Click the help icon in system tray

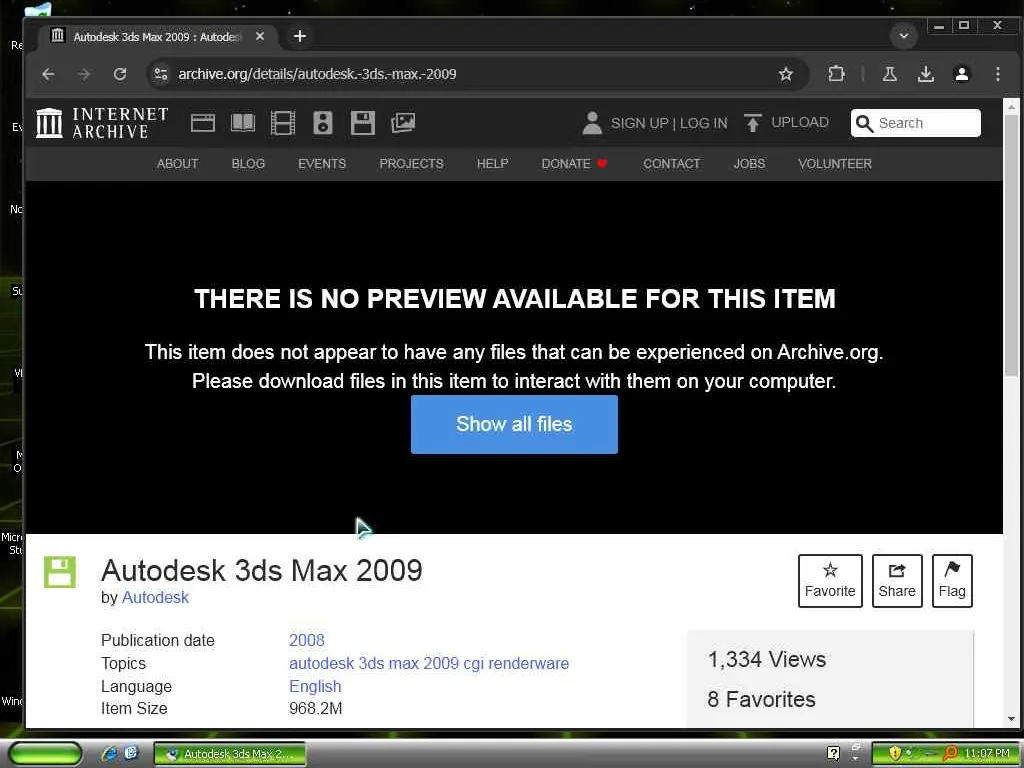pos(833,753)
